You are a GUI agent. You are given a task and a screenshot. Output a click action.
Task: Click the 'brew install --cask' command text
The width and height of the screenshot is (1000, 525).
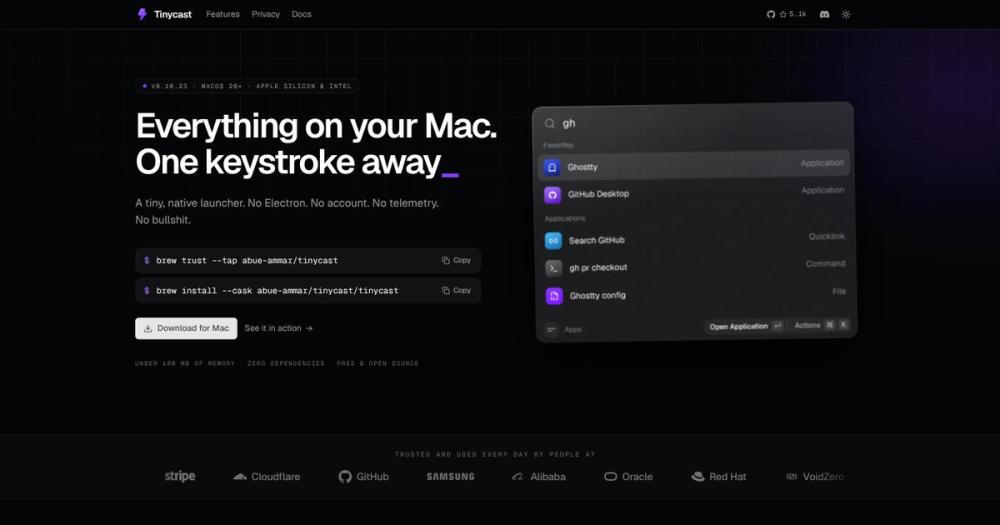pyautogui.click(x=277, y=290)
